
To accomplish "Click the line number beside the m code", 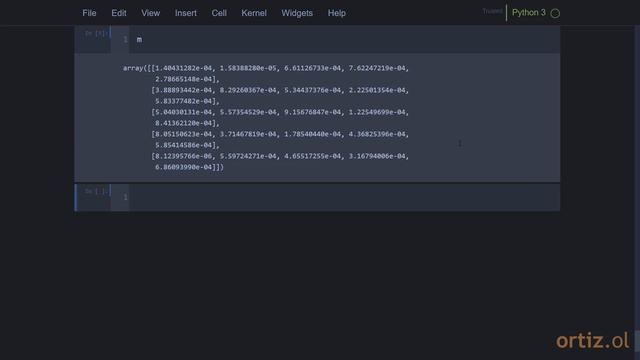I will click(x=125, y=40).
